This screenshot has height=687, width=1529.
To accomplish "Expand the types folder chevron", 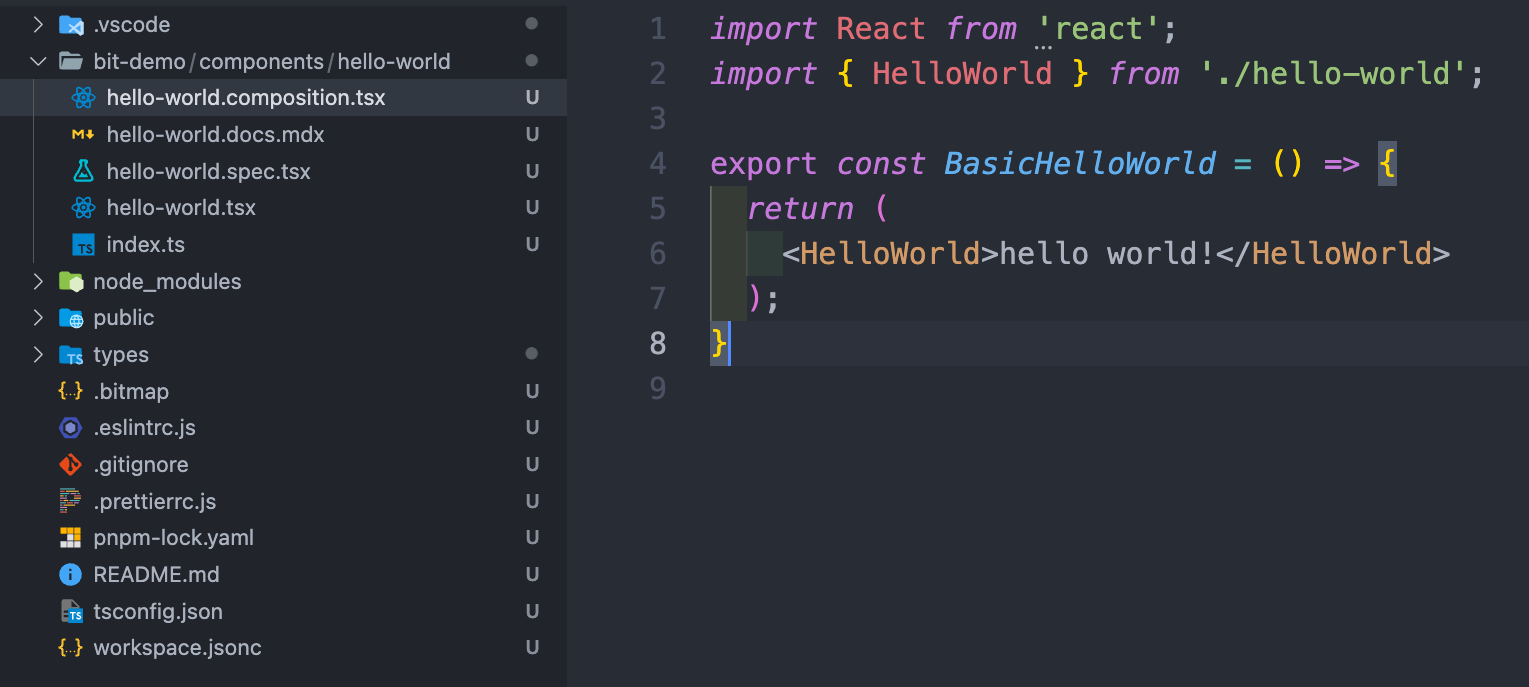I will click(38, 355).
